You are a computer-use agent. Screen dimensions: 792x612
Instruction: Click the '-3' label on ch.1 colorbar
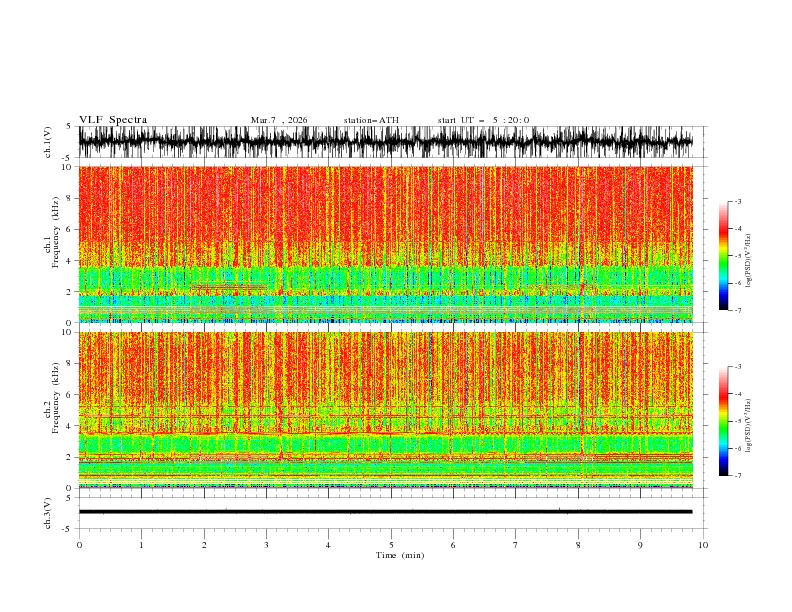point(737,202)
